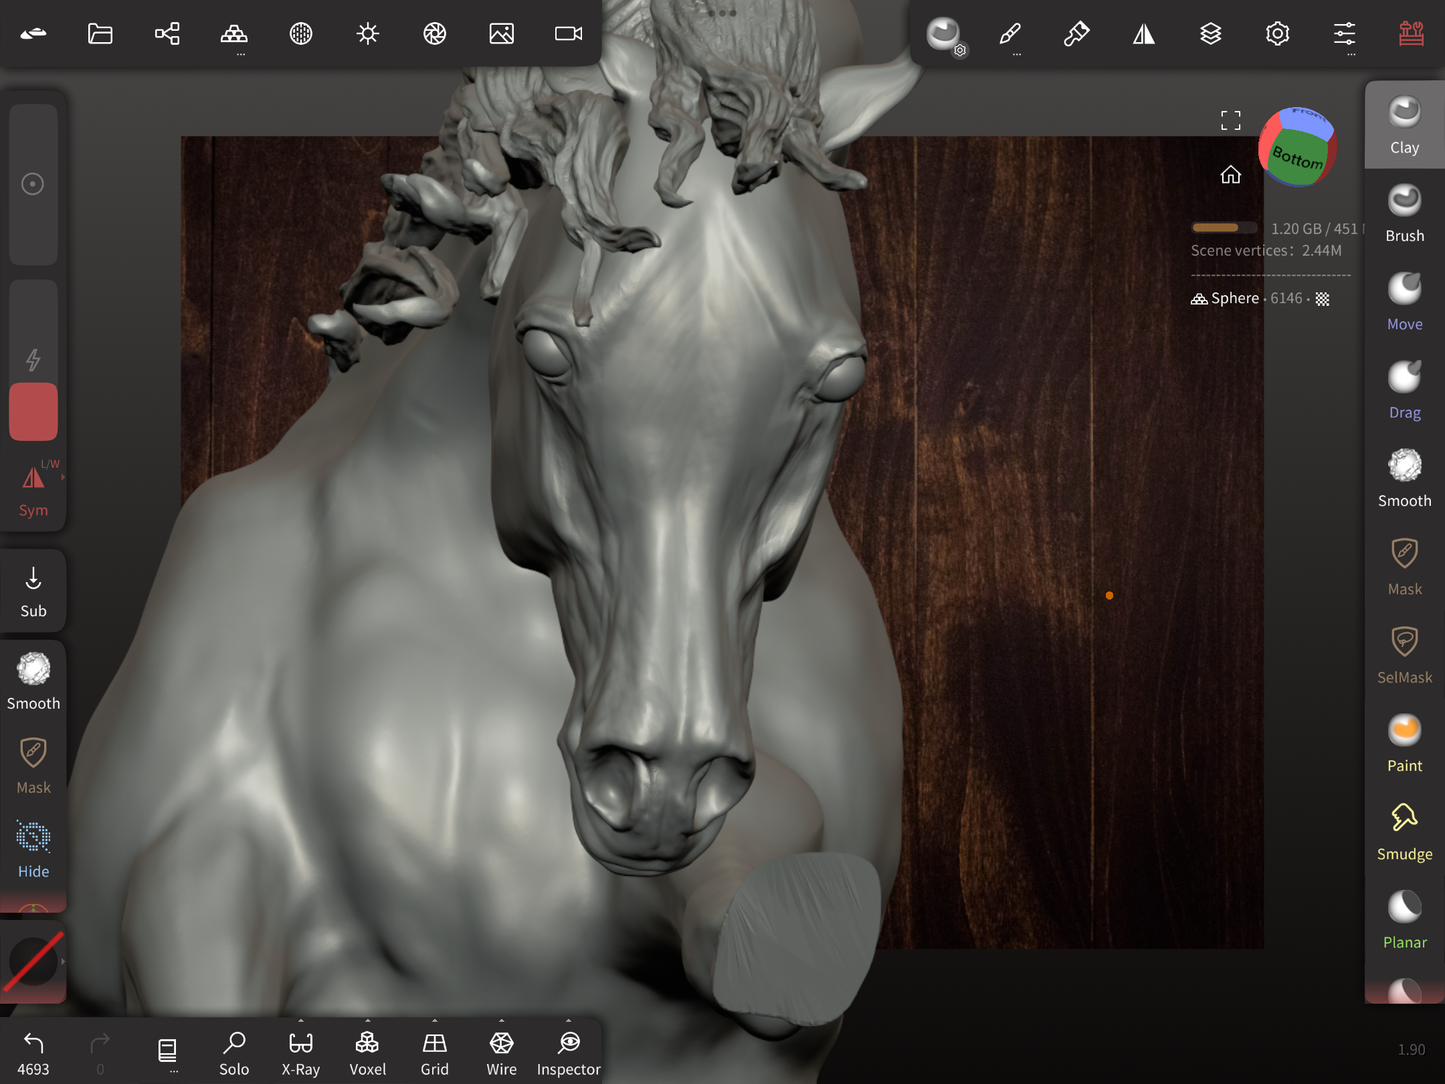1445x1084 pixels.
Task: Open the Inspector from the bottom bar
Action: click(x=568, y=1050)
